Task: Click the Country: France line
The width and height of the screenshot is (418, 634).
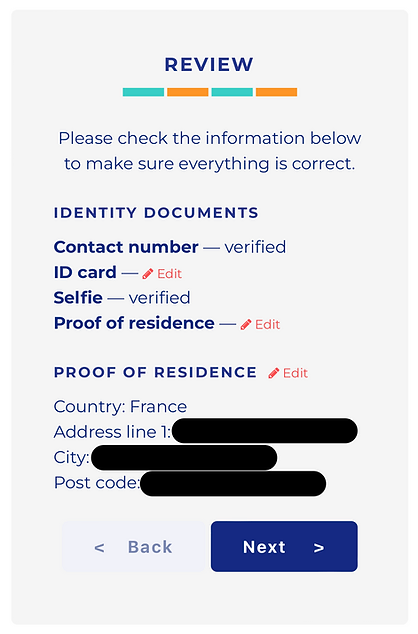Action: (x=120, y=406)
